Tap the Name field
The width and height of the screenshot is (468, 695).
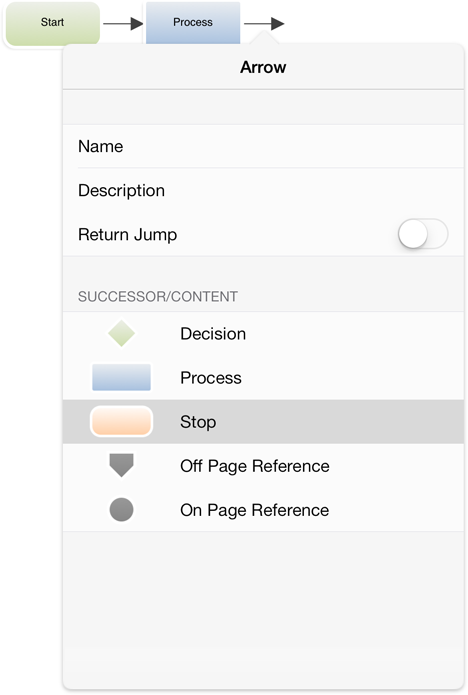point(263,146)
